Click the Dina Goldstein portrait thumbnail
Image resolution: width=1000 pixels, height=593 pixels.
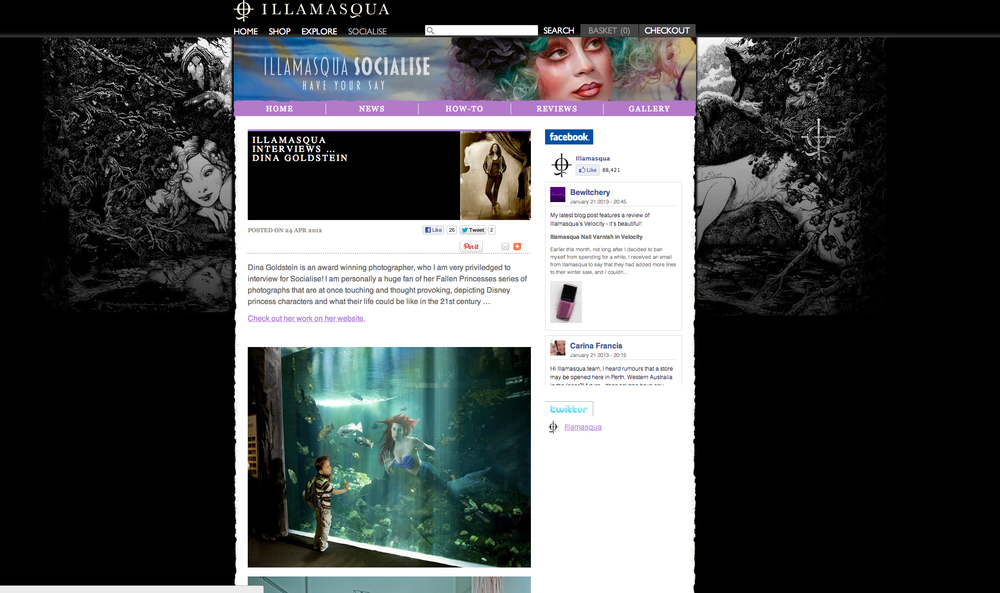[x=496, y=176]
